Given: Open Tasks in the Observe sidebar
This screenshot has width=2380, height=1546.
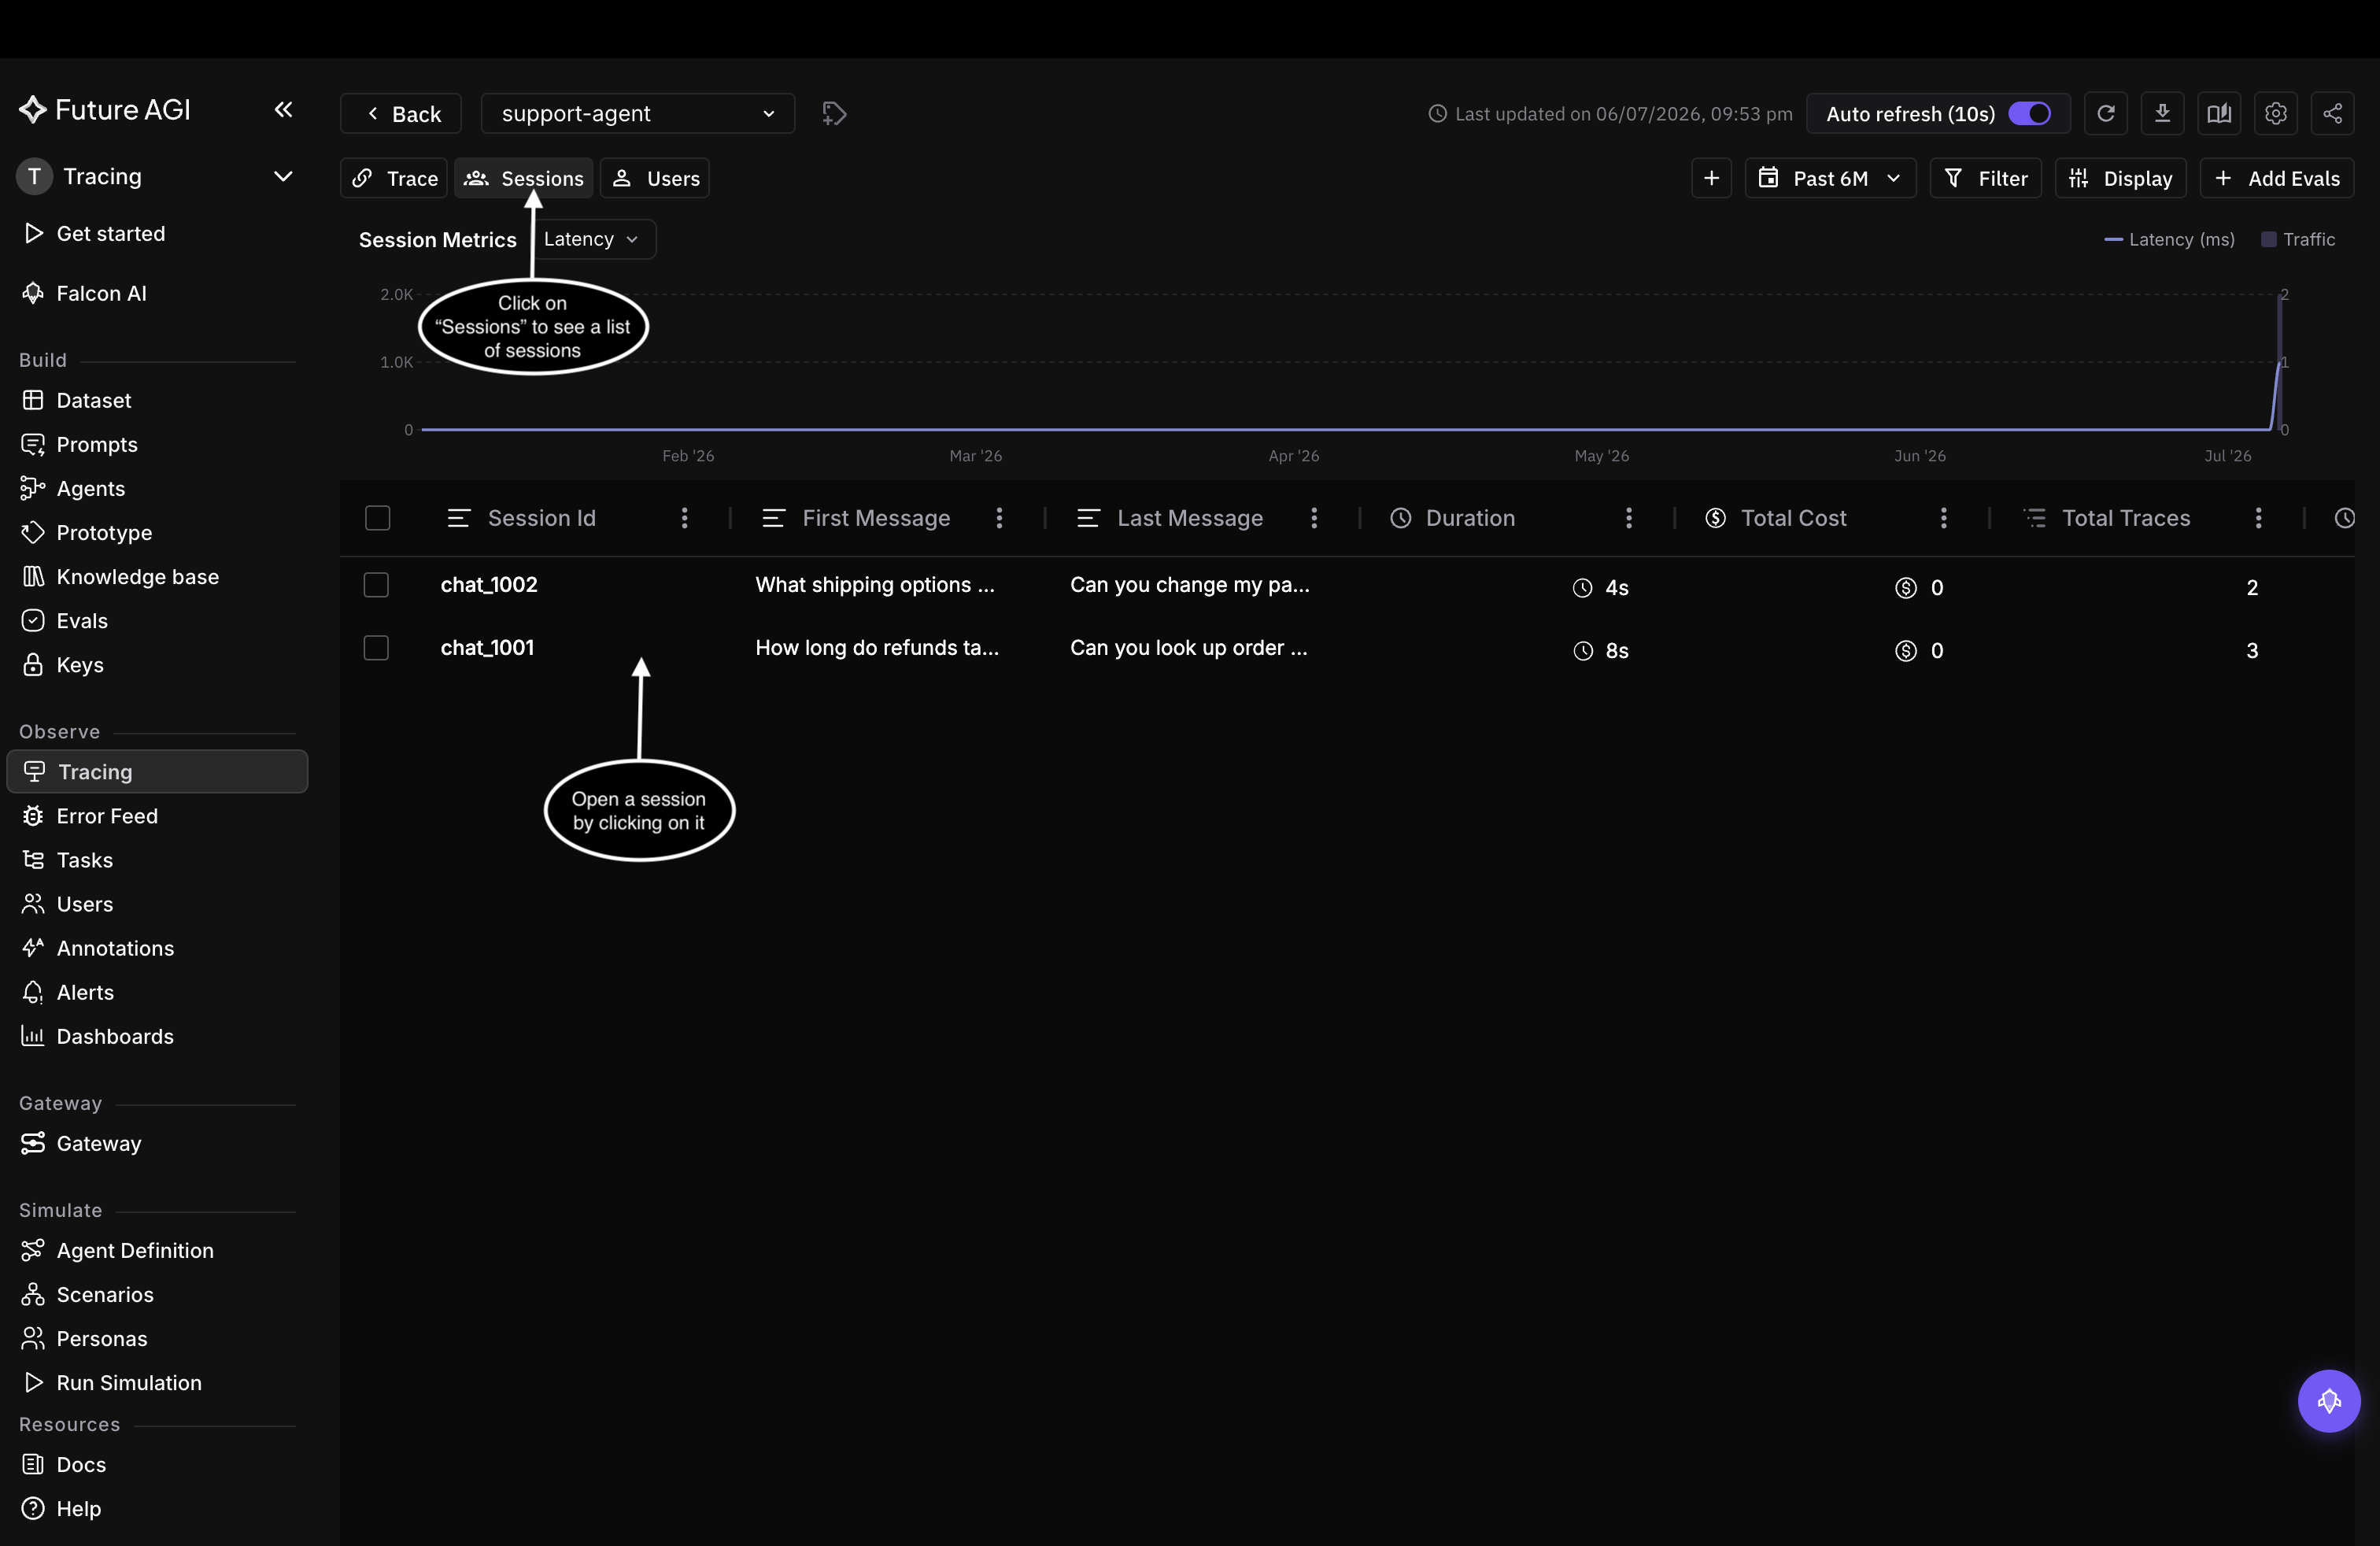Looking at the screenshot, I should (157, 860).
